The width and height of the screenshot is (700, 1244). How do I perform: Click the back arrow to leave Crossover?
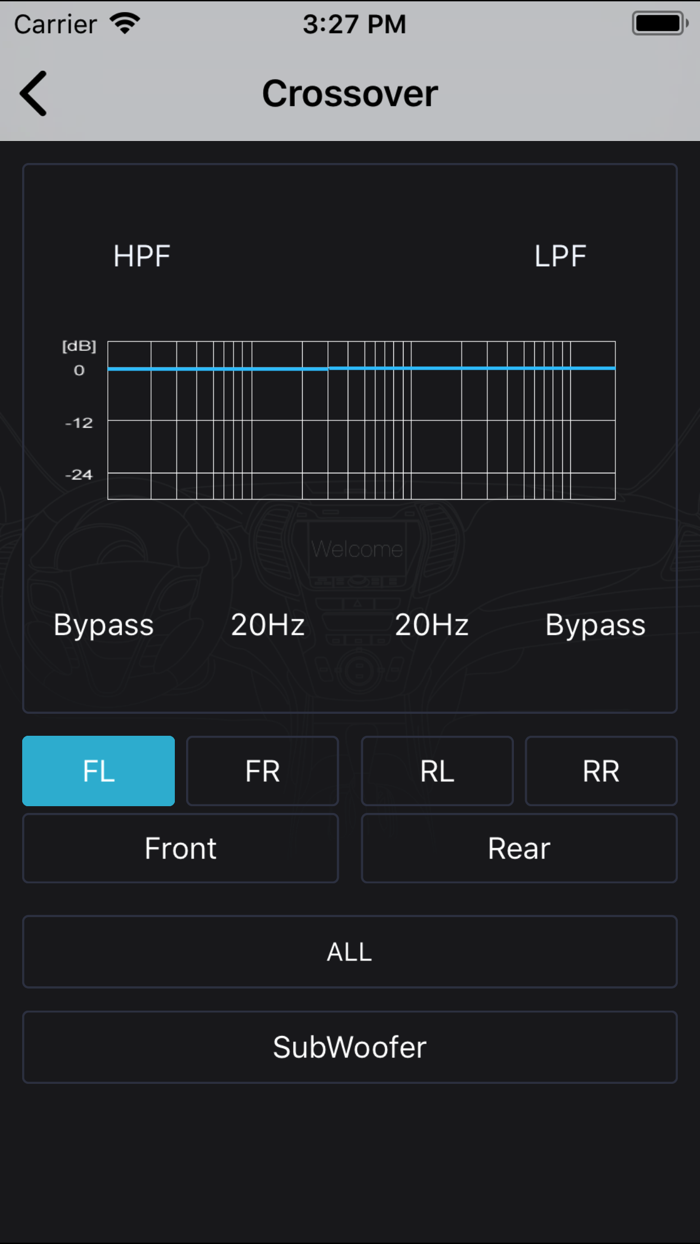(x=33, y=92)
